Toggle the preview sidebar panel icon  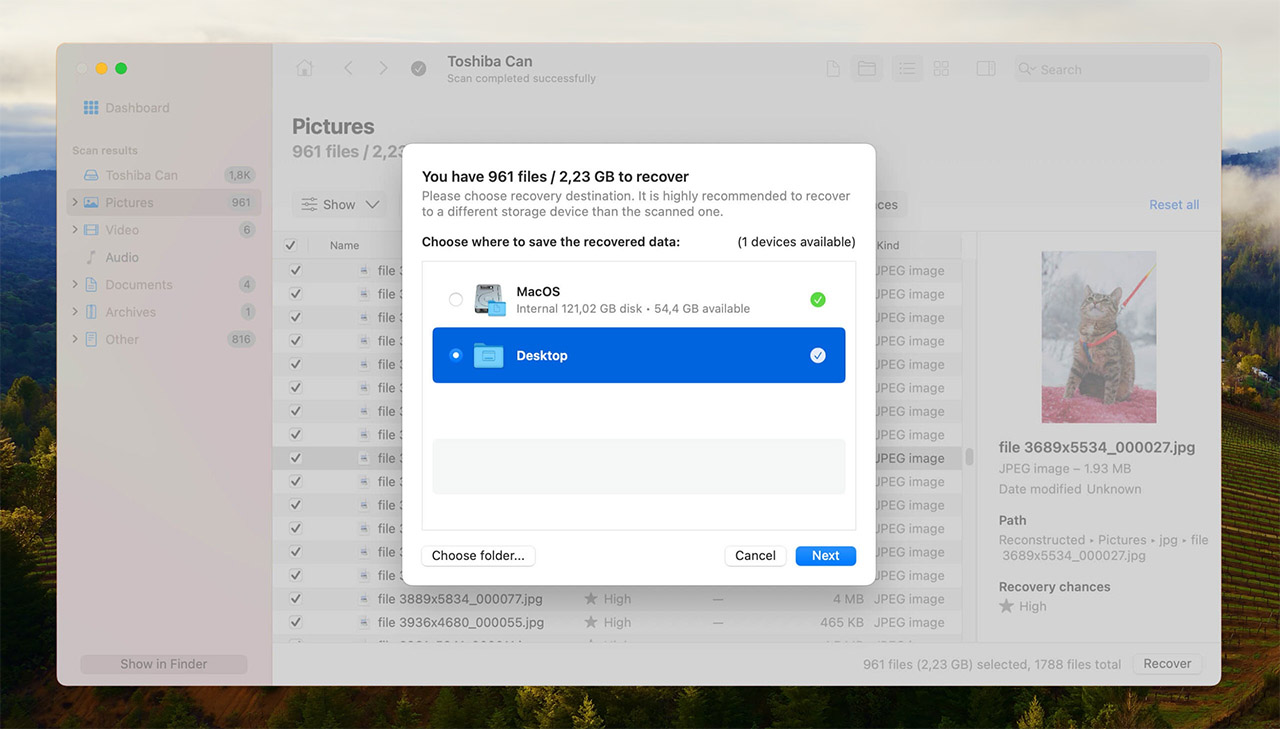[986, 69]
